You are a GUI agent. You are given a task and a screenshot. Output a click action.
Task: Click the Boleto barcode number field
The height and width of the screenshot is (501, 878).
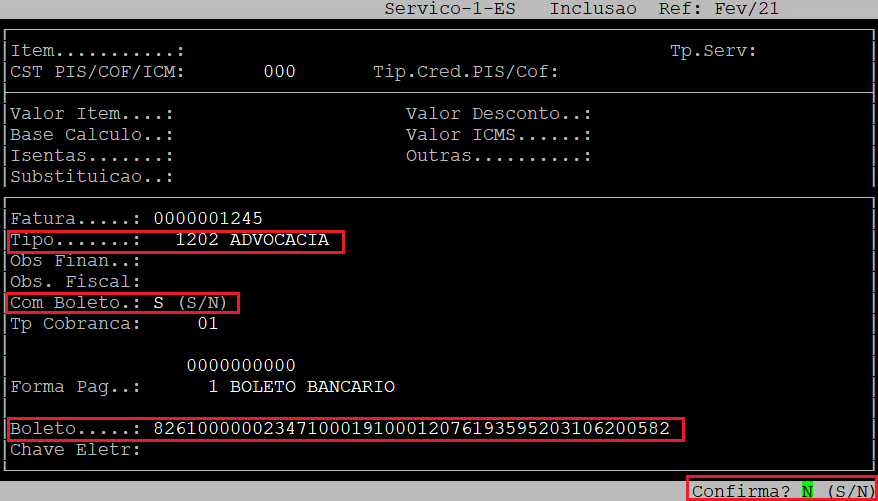click(x=411, y=429)
